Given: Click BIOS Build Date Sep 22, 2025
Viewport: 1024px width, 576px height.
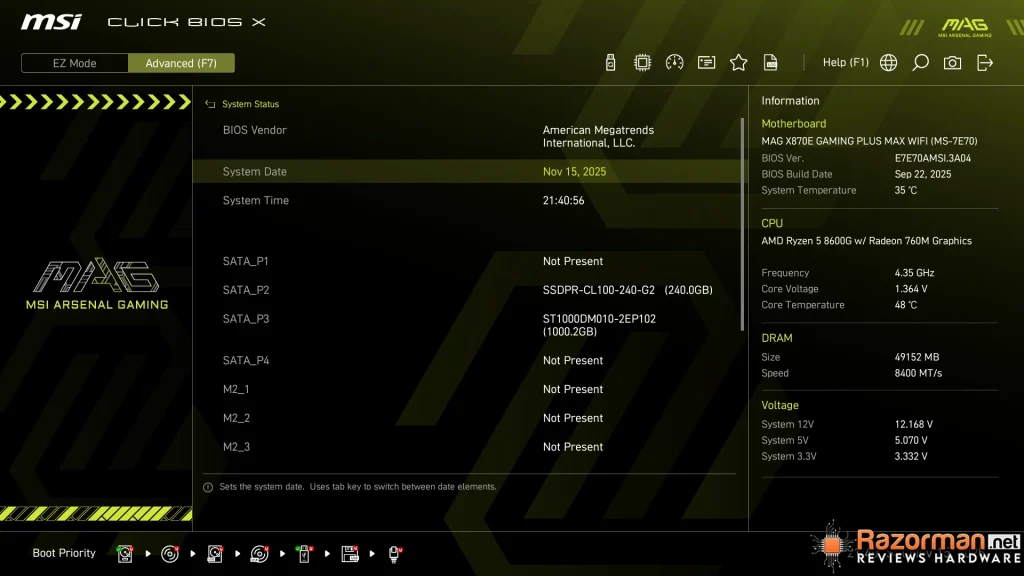Looking at the screenshot, I should (923, 174).
